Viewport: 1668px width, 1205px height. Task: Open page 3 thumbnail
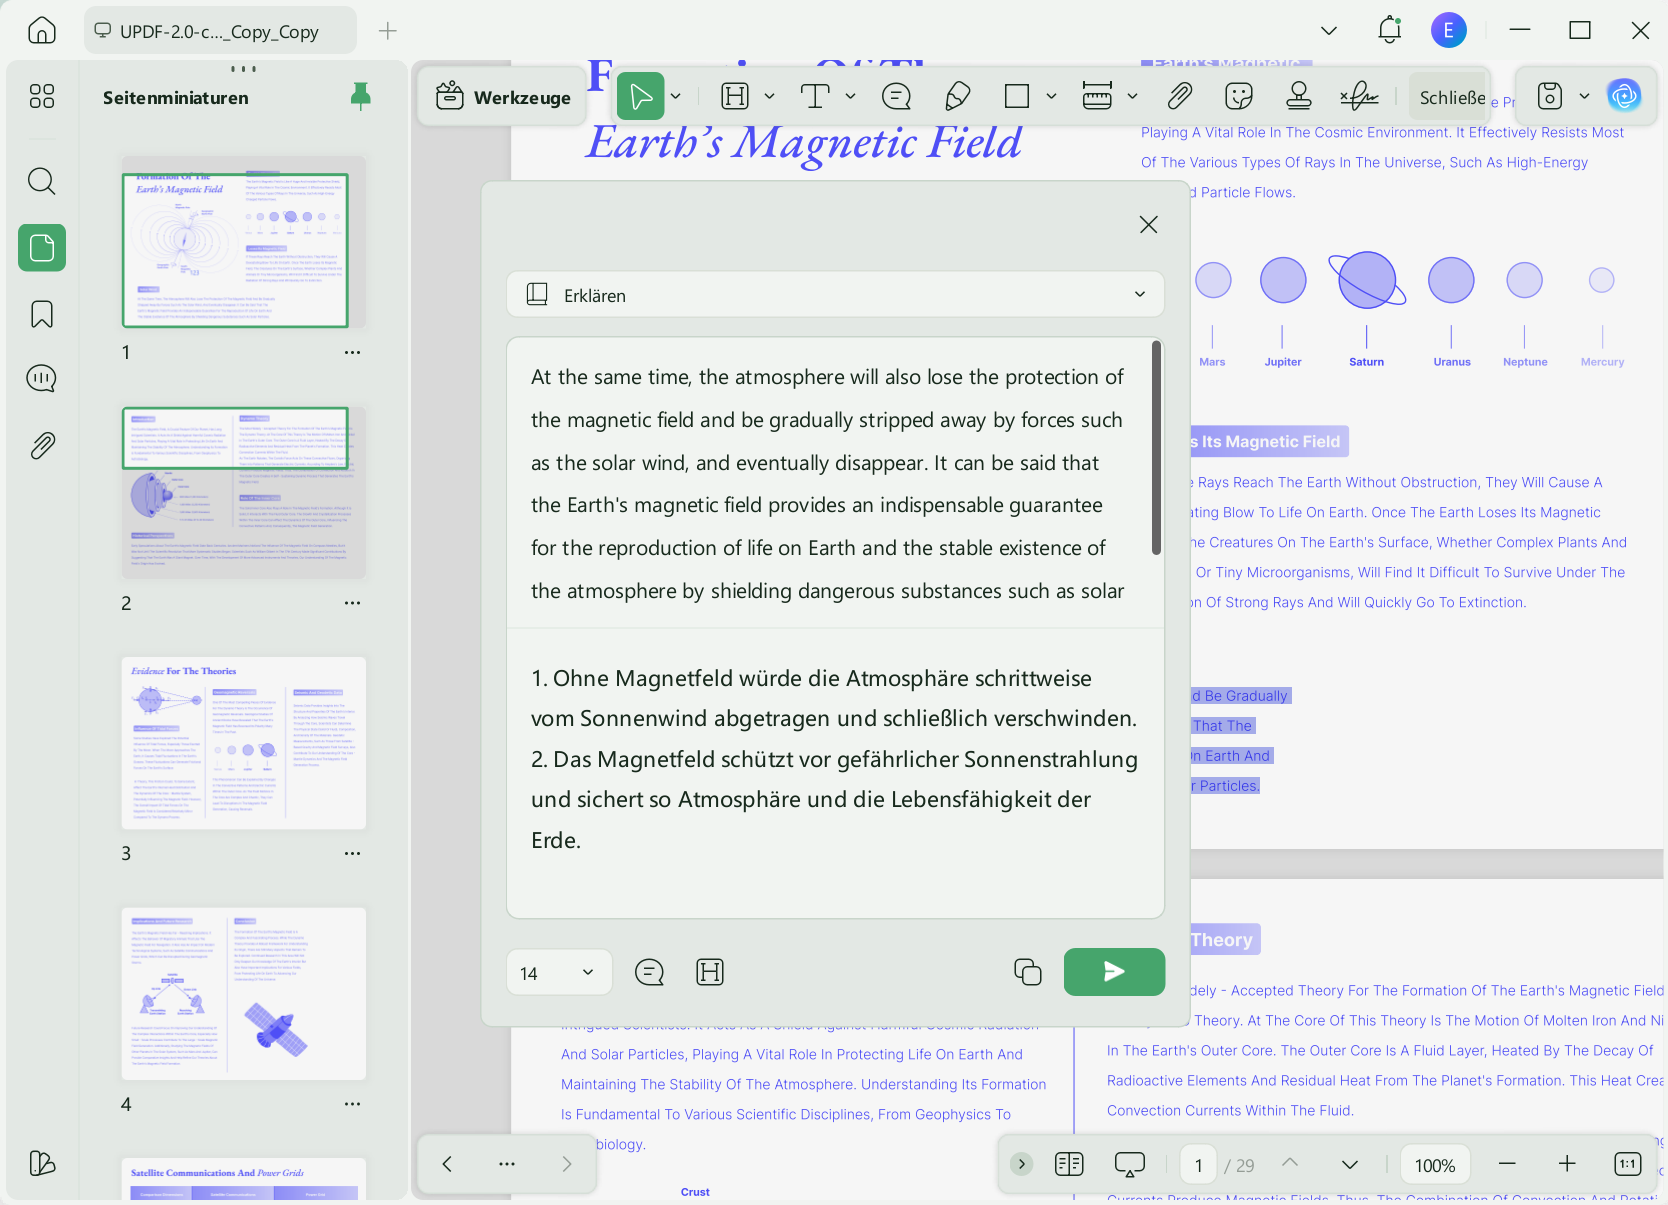click(244, 743)
